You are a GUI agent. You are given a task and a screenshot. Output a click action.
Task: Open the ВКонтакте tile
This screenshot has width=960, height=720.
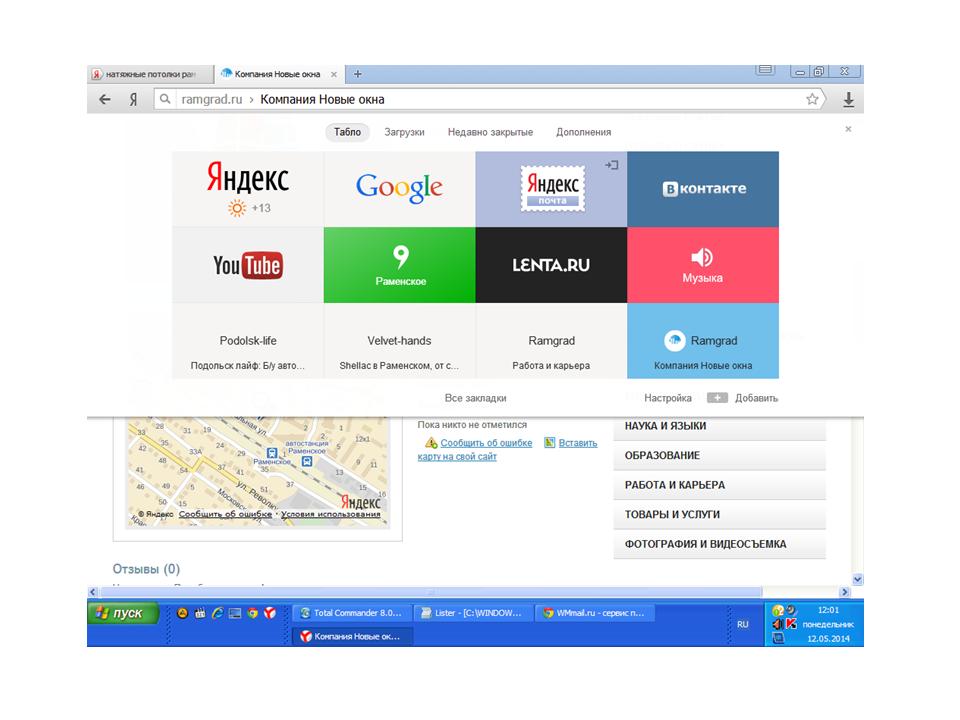703,189
